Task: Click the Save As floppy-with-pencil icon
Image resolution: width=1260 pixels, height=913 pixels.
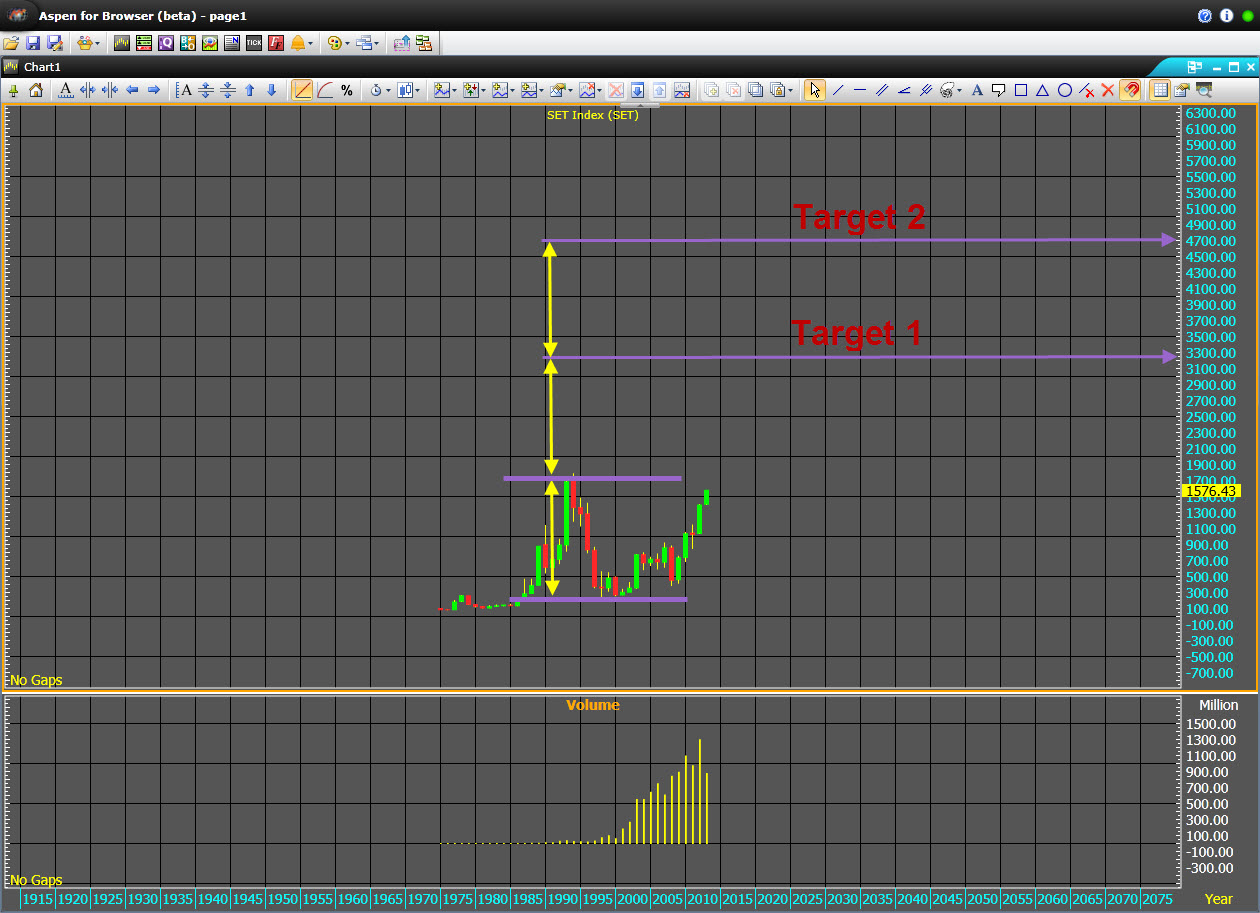Action: click(x=55, y=43)
